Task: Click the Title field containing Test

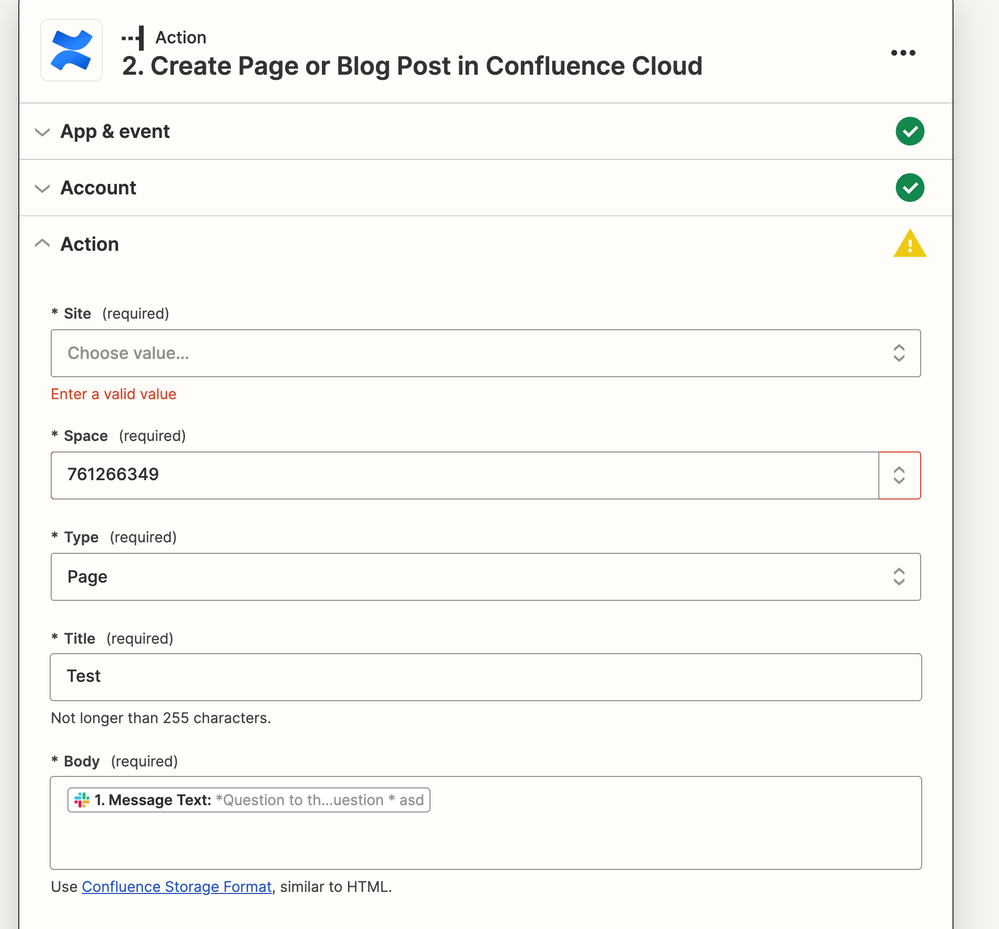Action: click(x=485, y=677)
